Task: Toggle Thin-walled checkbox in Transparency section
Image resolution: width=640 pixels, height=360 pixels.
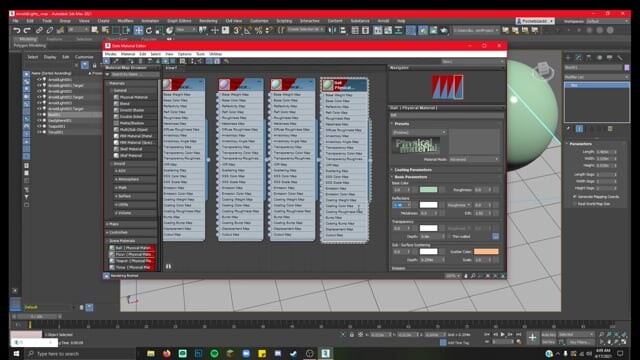Action: click(x=449, y=236)
